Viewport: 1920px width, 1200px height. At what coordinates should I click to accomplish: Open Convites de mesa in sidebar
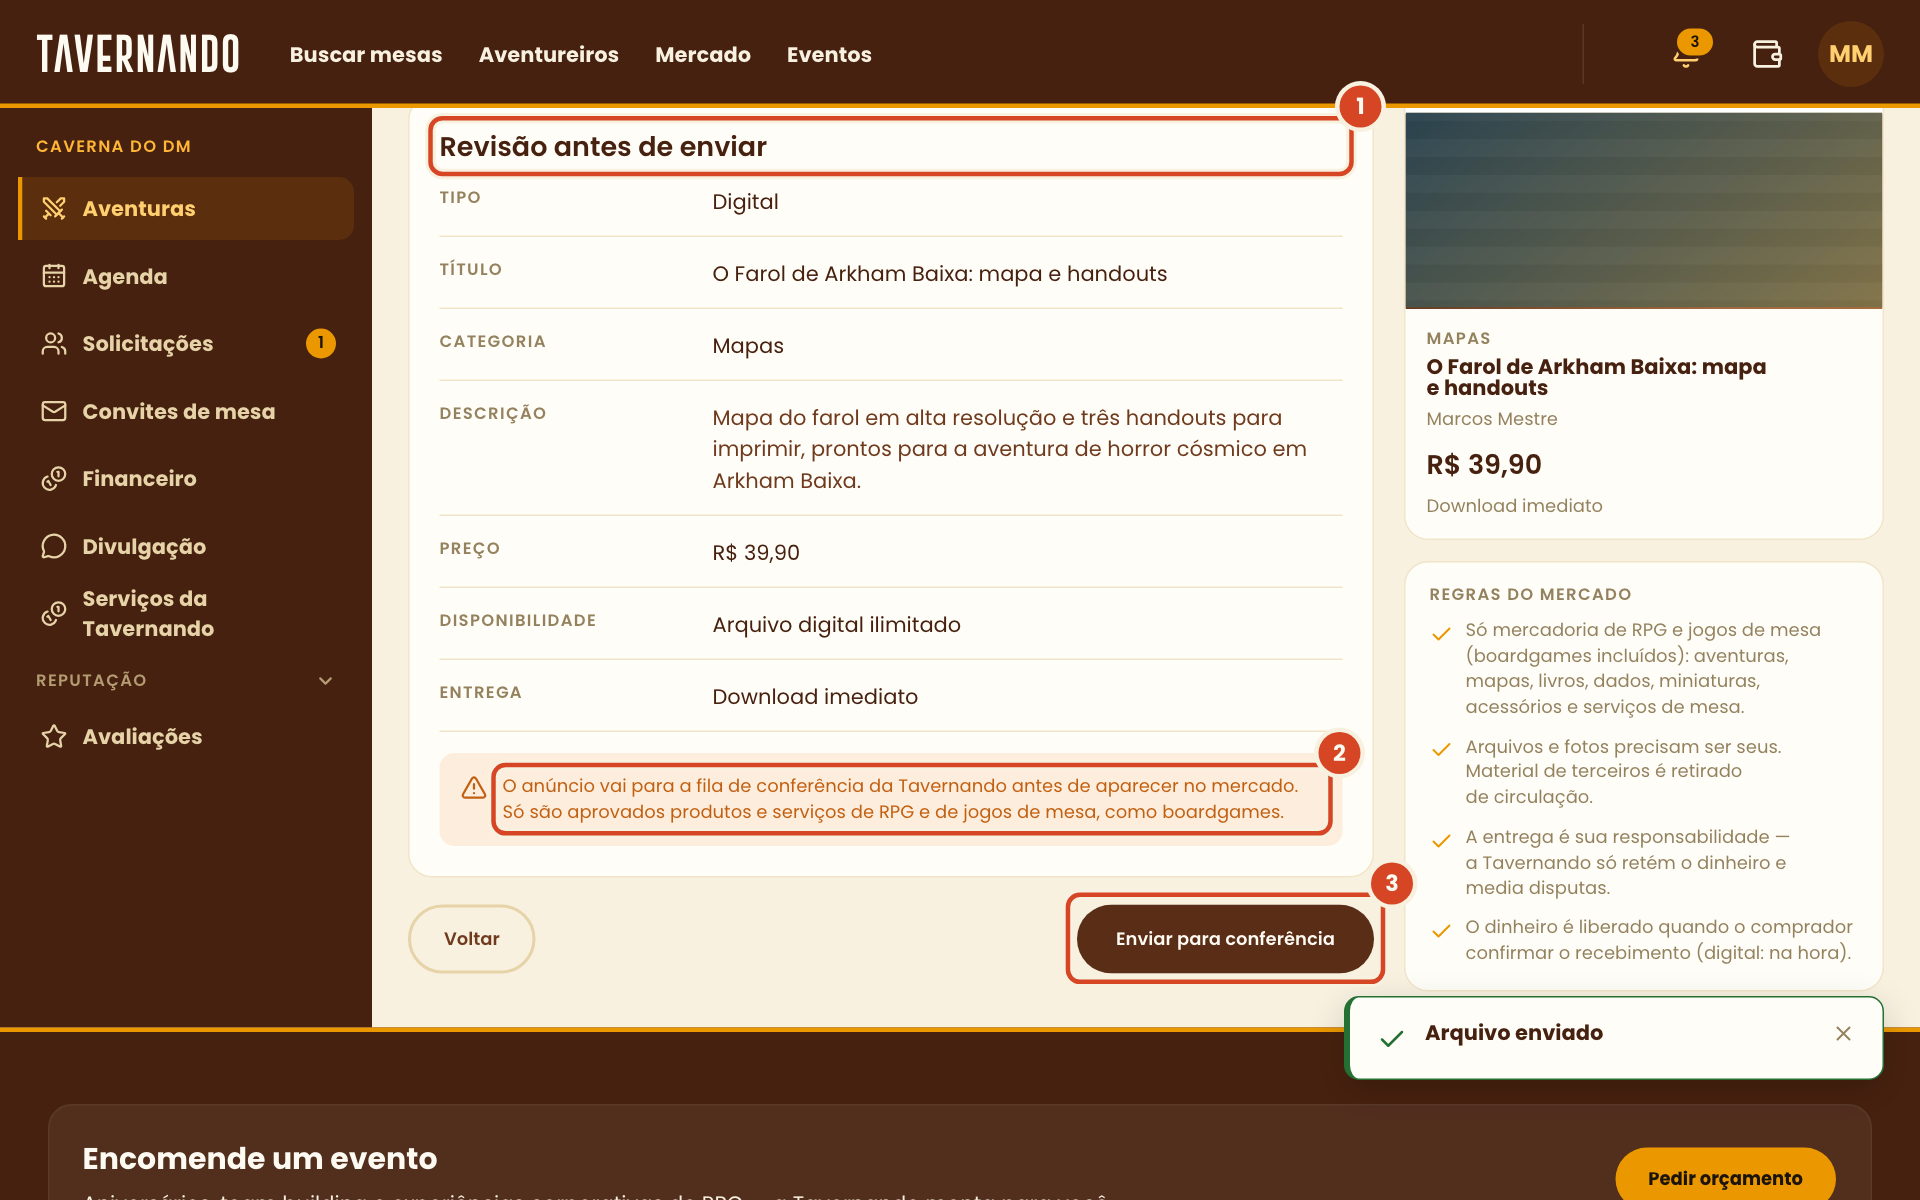click(186, 411)
